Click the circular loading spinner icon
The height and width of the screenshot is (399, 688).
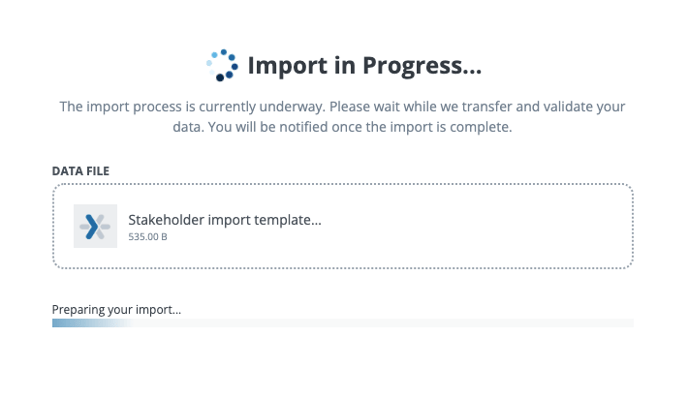(222, 65)
